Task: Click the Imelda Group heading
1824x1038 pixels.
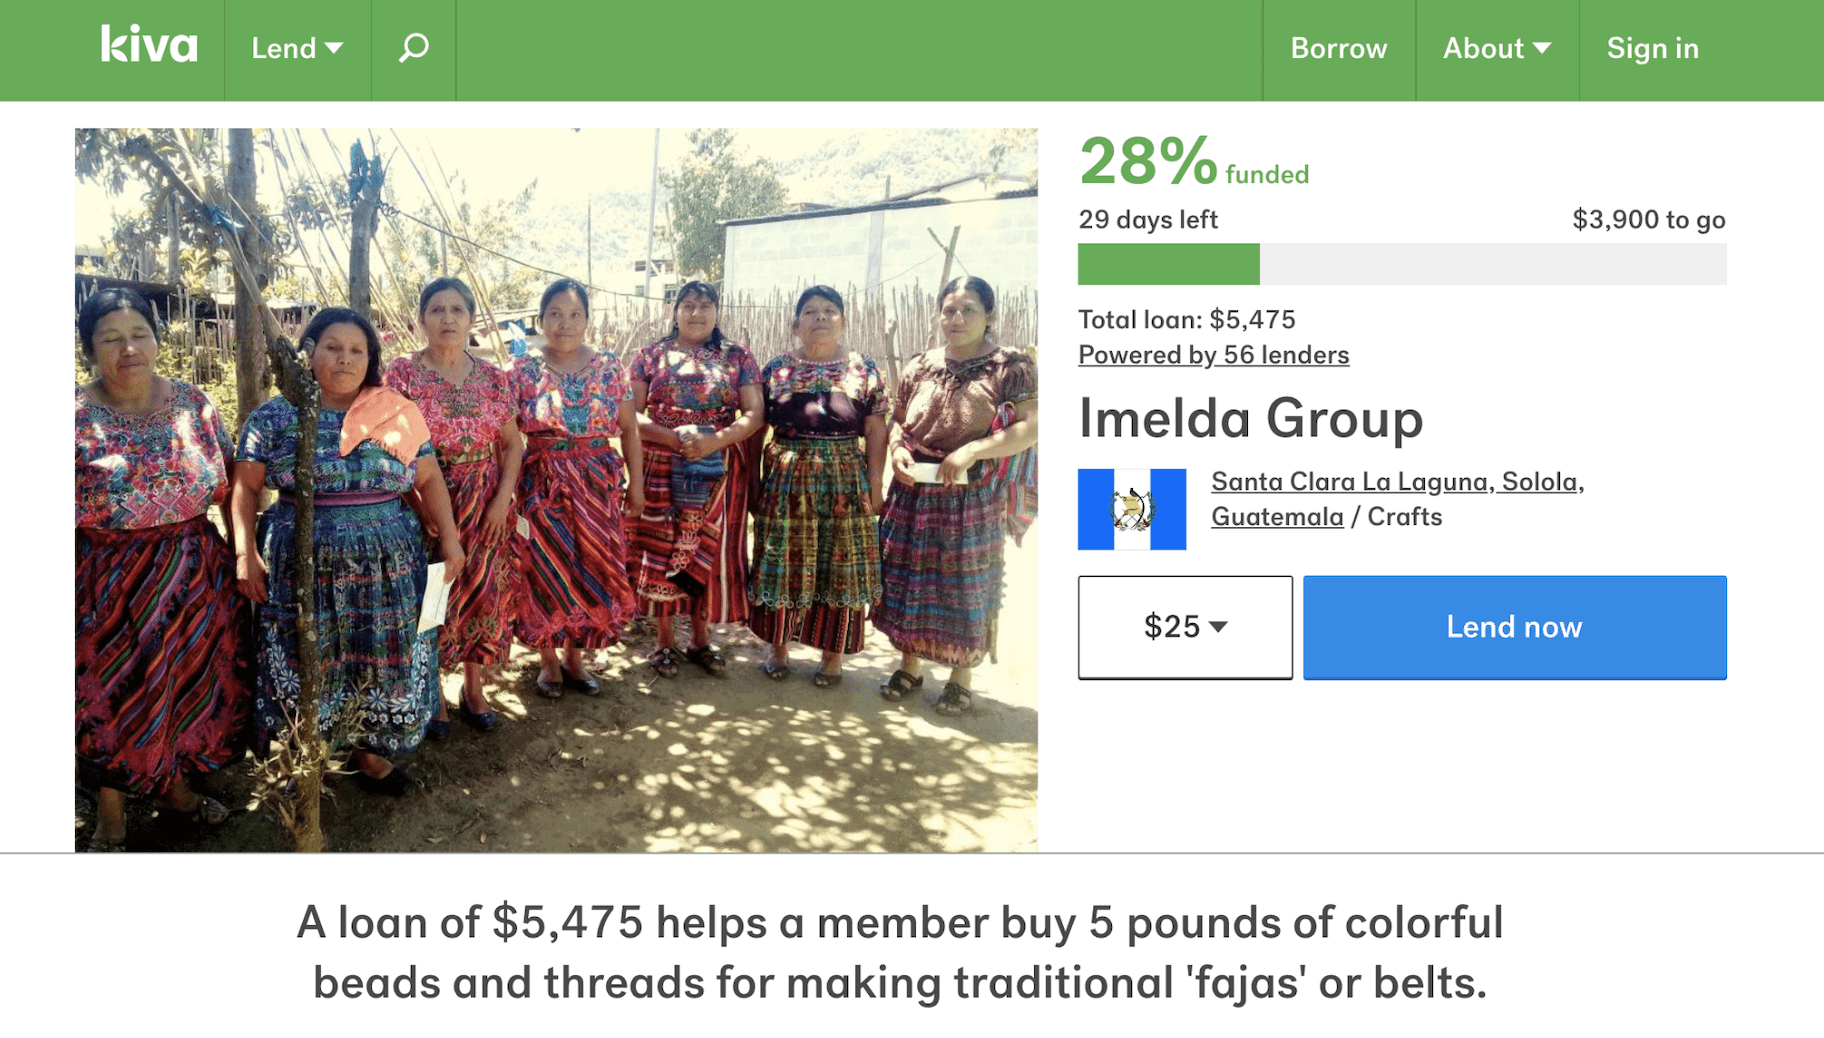Action: [1250, 419]
